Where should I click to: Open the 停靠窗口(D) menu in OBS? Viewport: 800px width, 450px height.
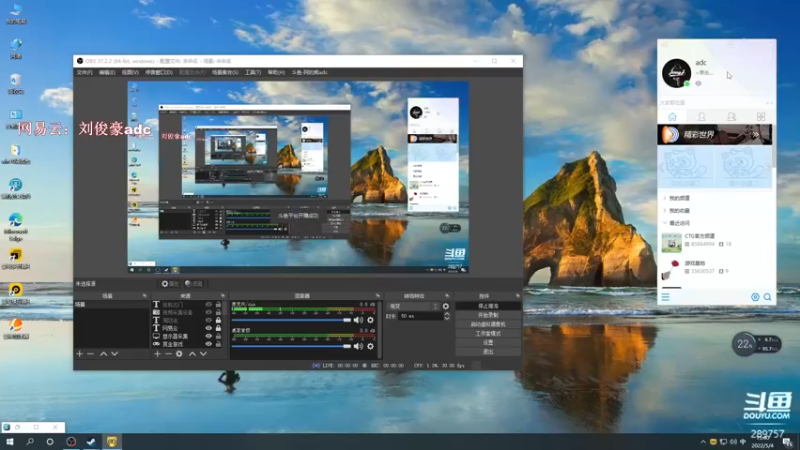click(x=159, y=72)
